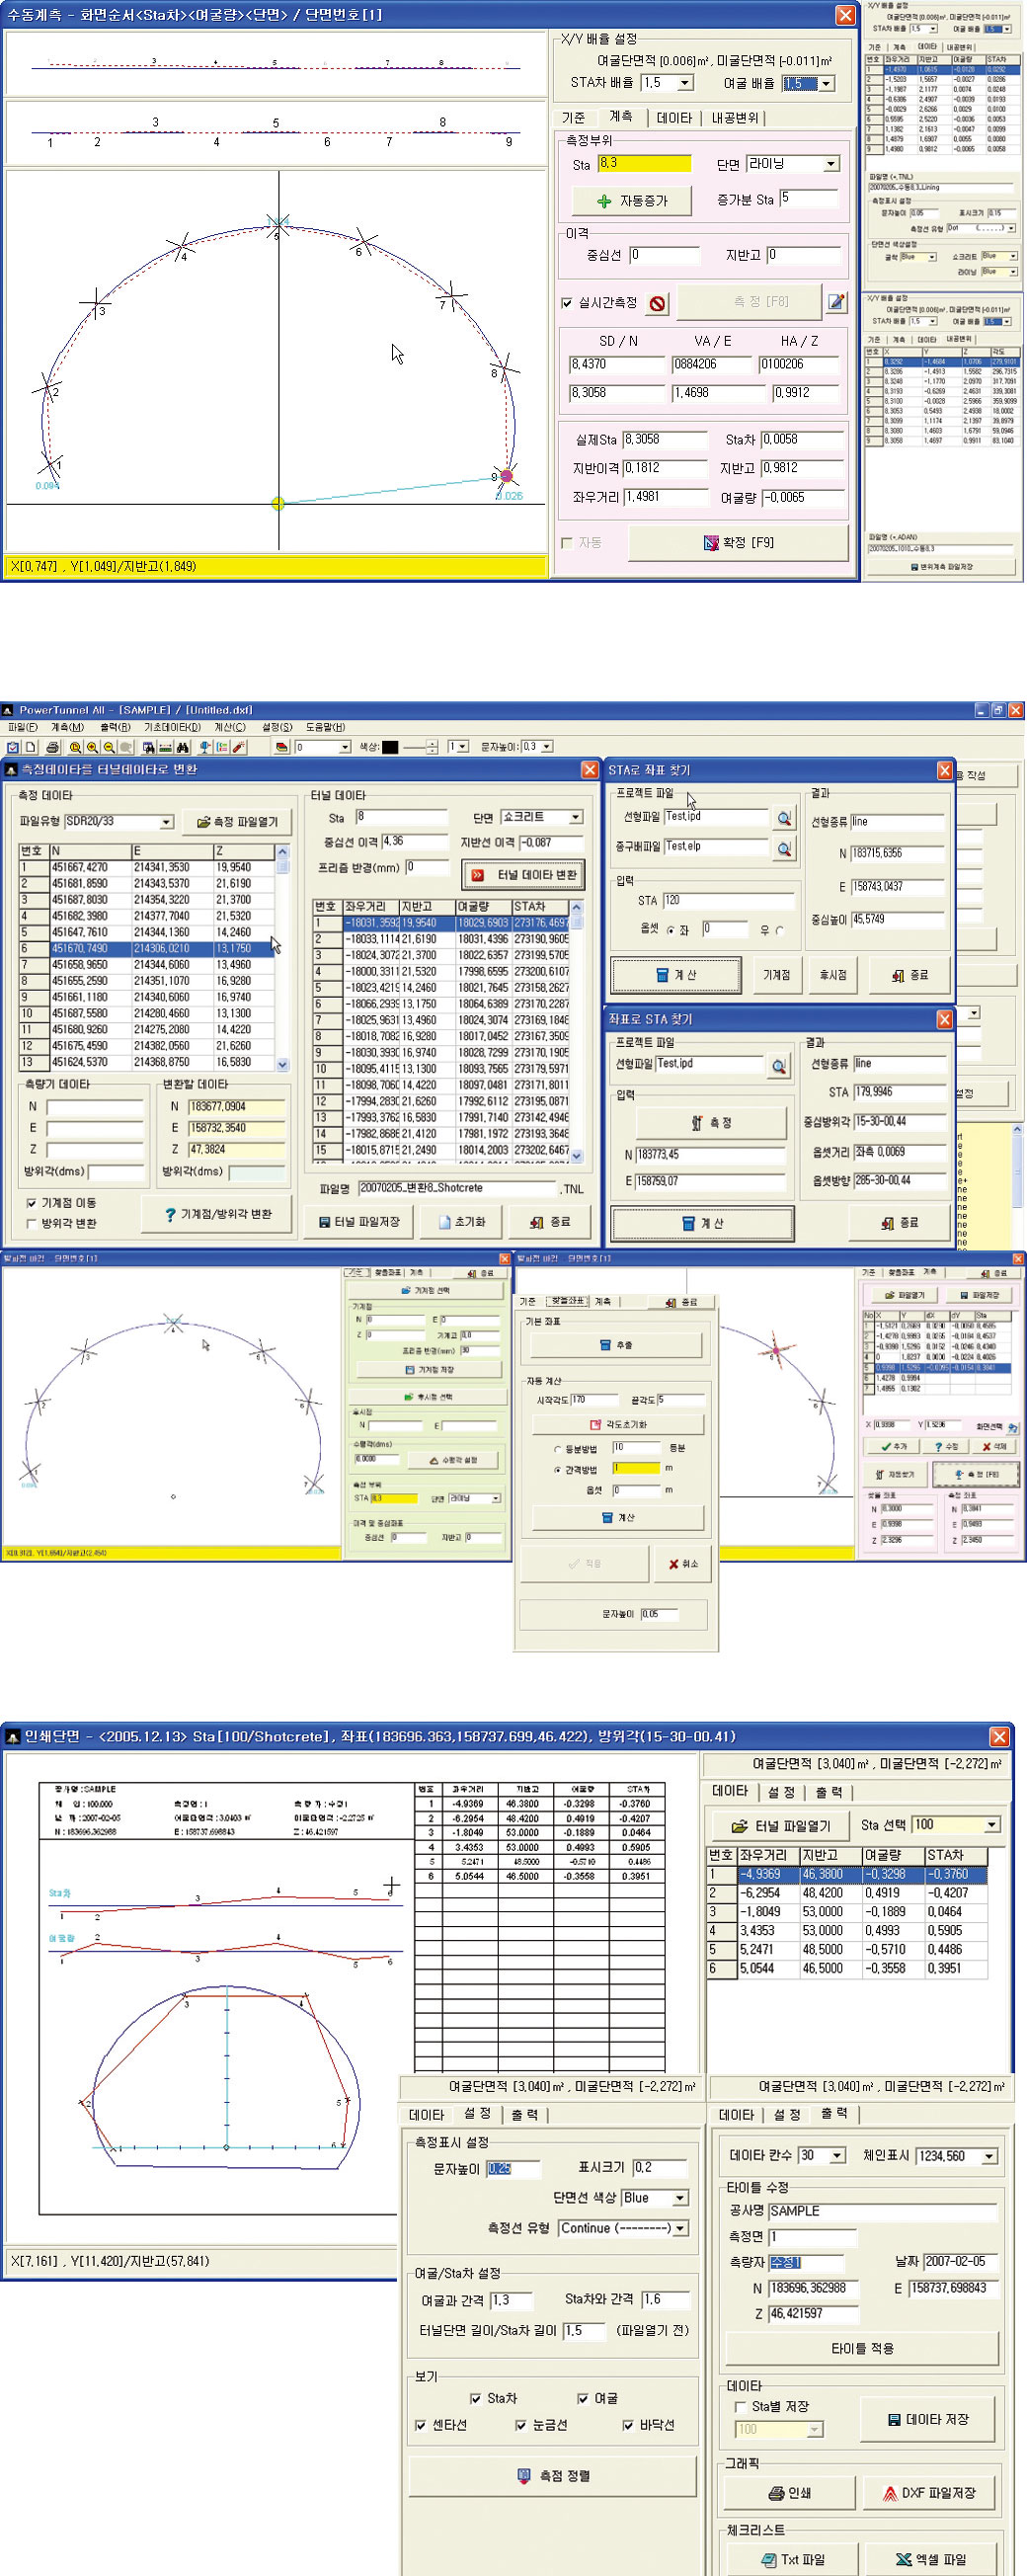Click the new document icon in toolbar
Viewport: 1027px width, 2576px height.
click(31, 747)
